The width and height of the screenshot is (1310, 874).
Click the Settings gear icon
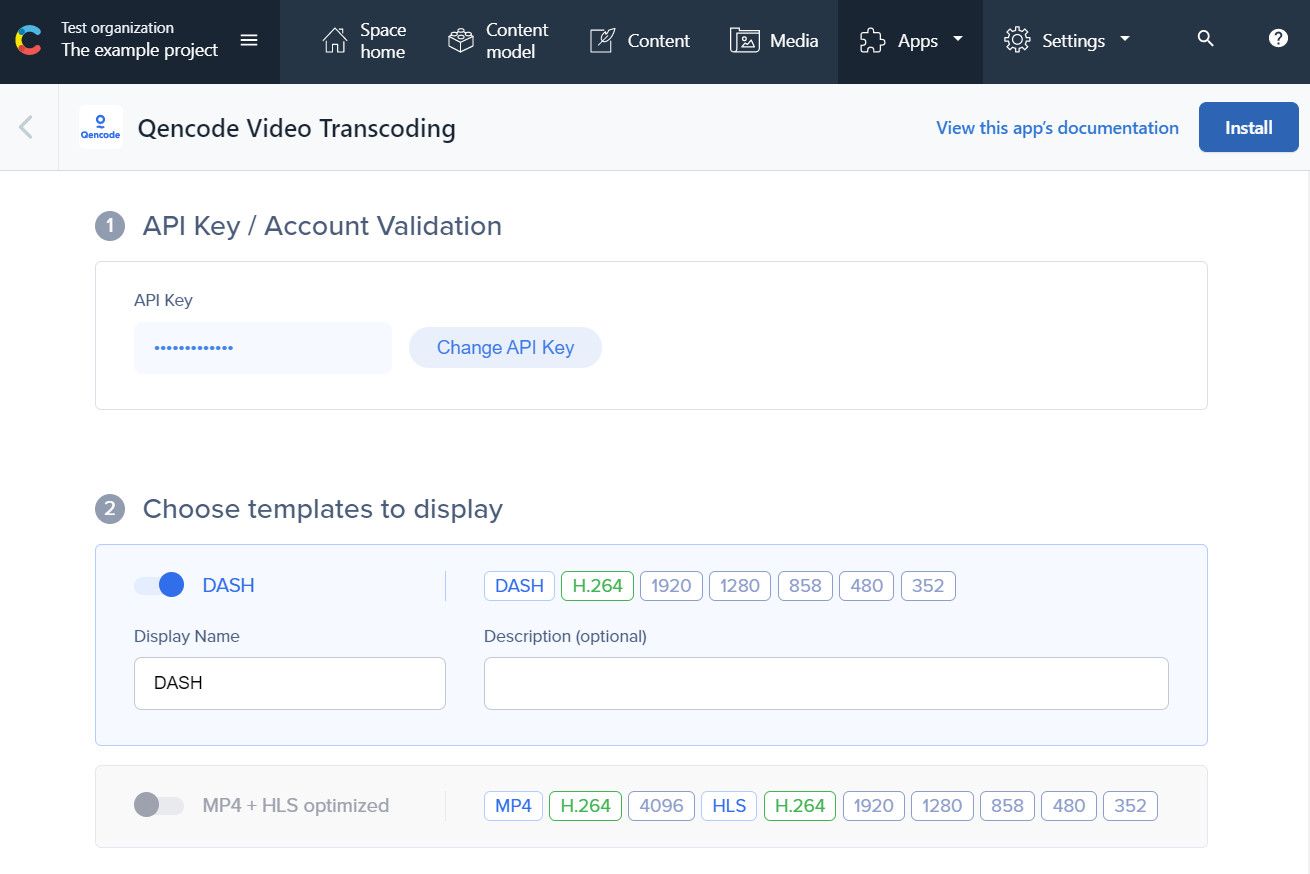1017,41
